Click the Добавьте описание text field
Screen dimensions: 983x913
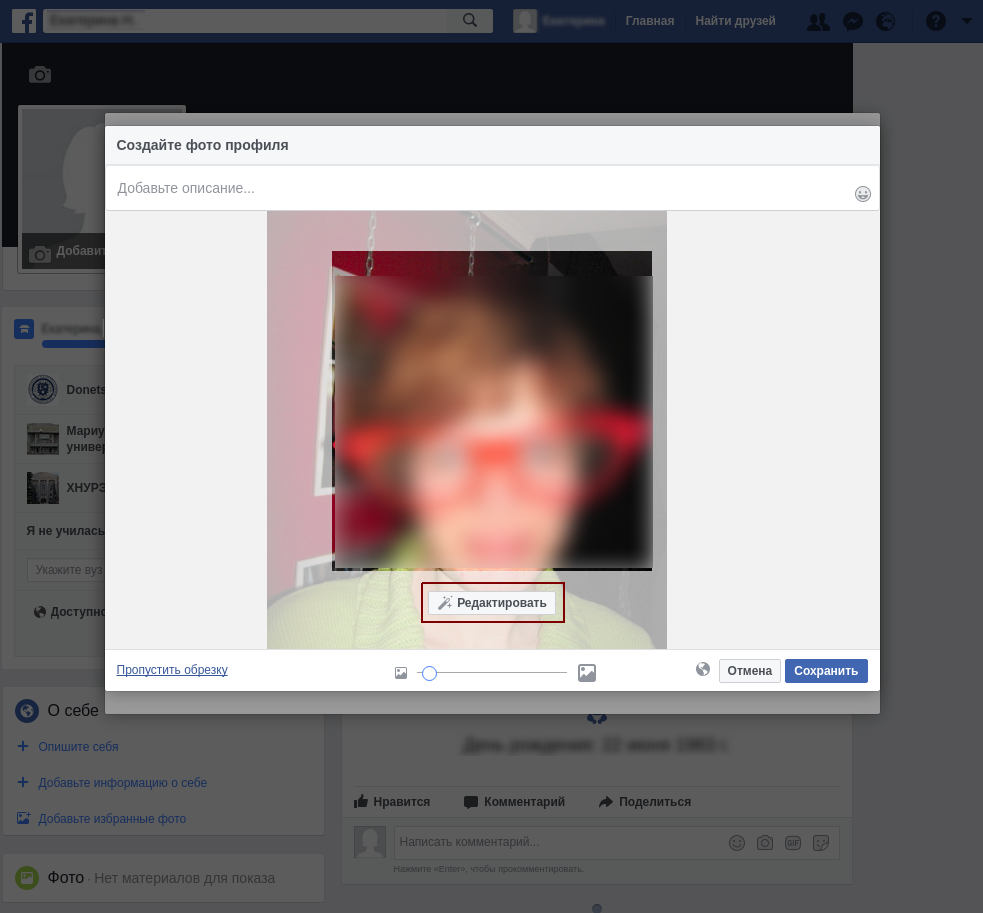tap(480, 188)
